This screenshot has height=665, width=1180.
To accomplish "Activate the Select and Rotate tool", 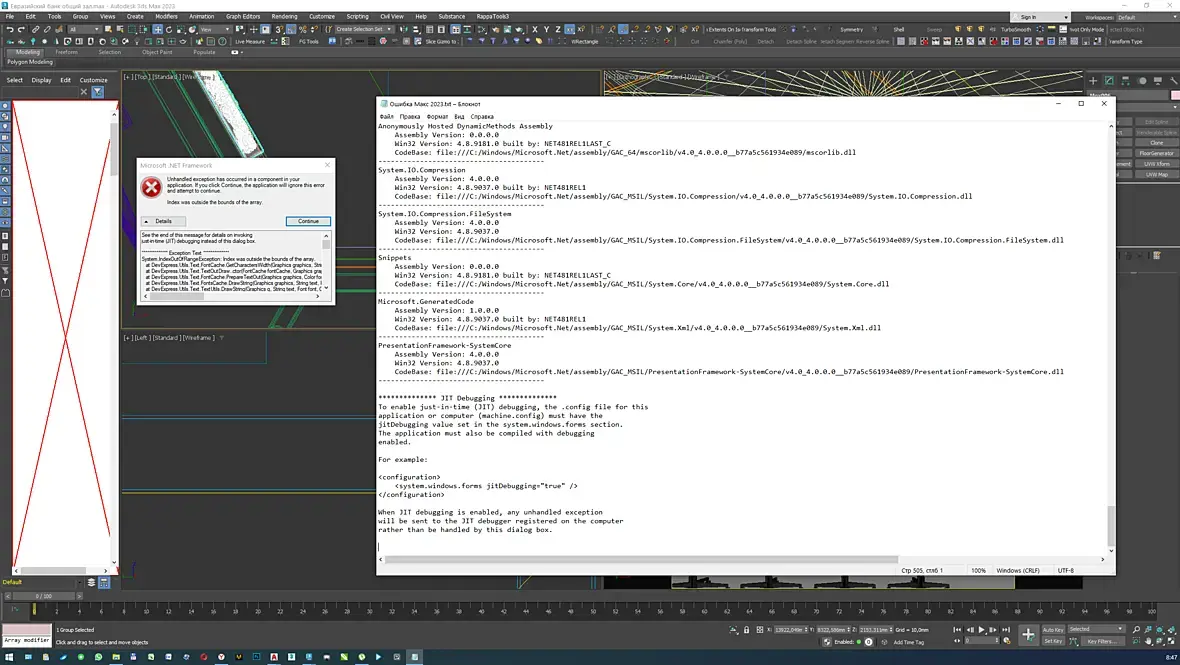I will pyautogui.click(x=169, y=29).
